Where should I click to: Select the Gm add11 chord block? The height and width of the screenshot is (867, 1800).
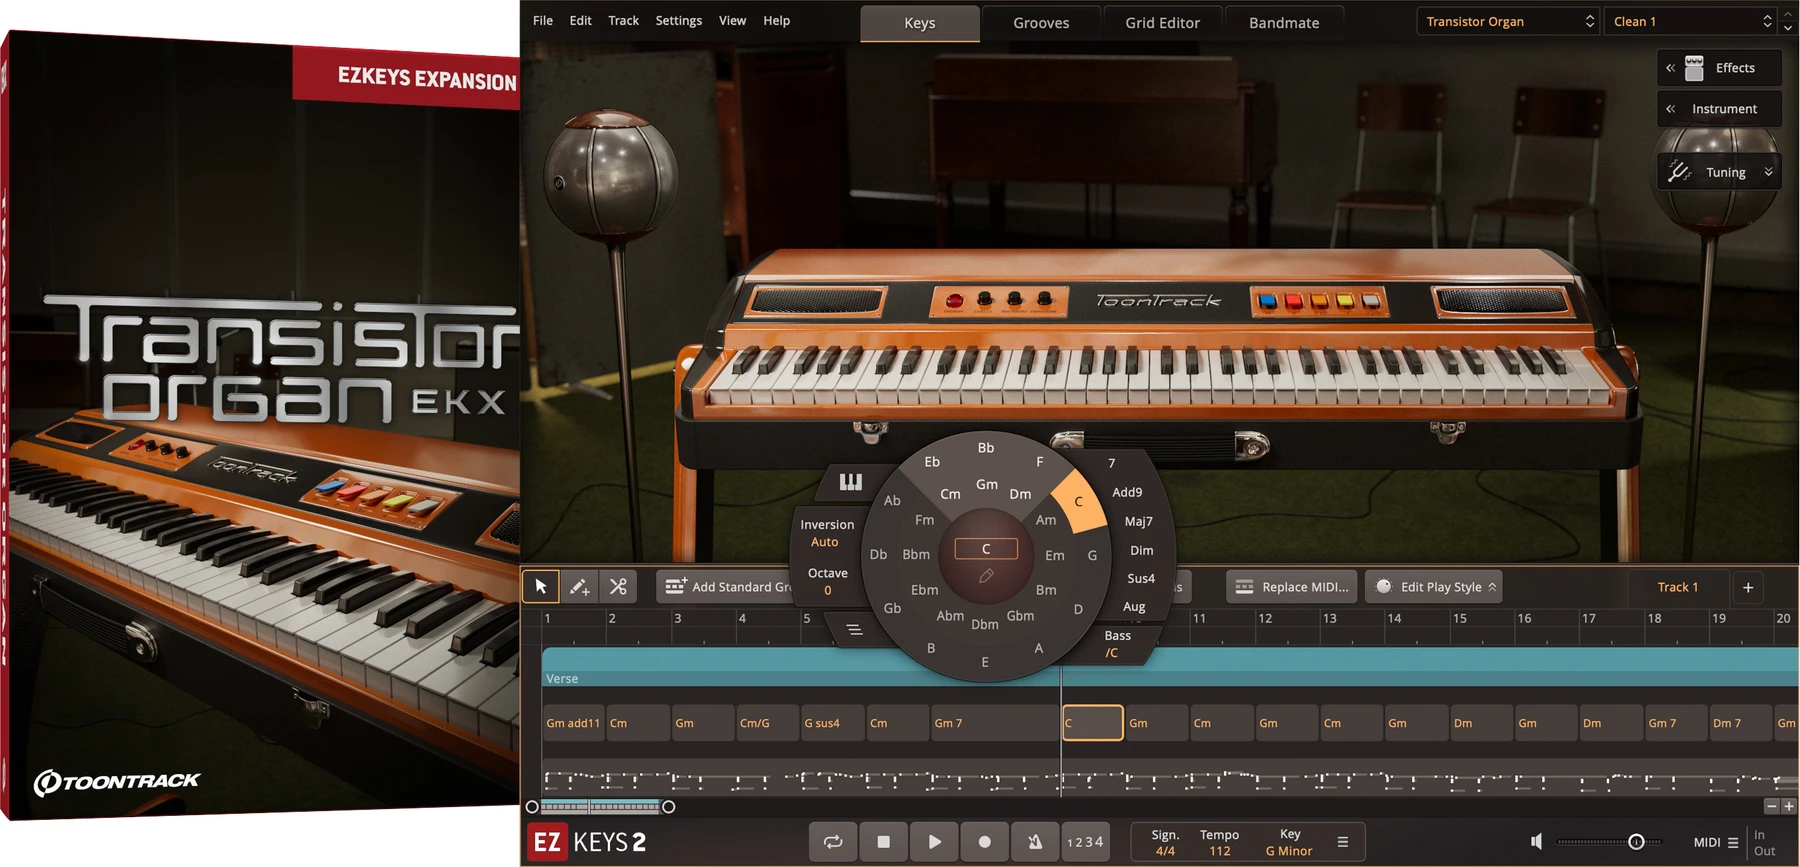(573, 723)
